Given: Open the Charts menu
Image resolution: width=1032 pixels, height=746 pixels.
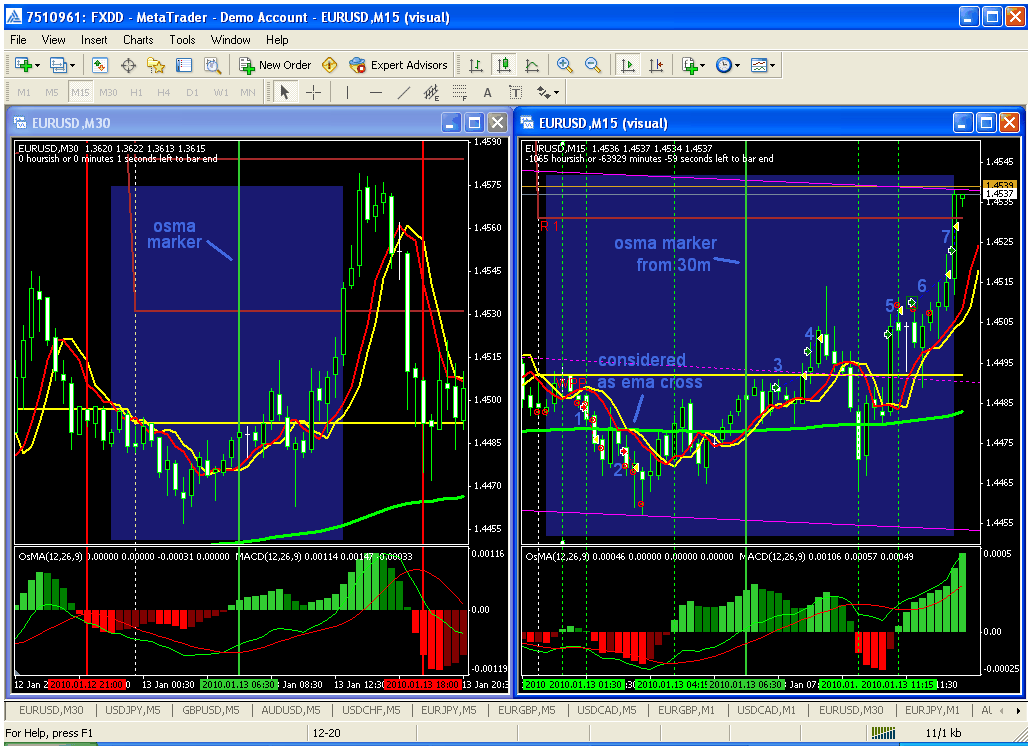Looking at the screenshot, I should tap(138, 40).
